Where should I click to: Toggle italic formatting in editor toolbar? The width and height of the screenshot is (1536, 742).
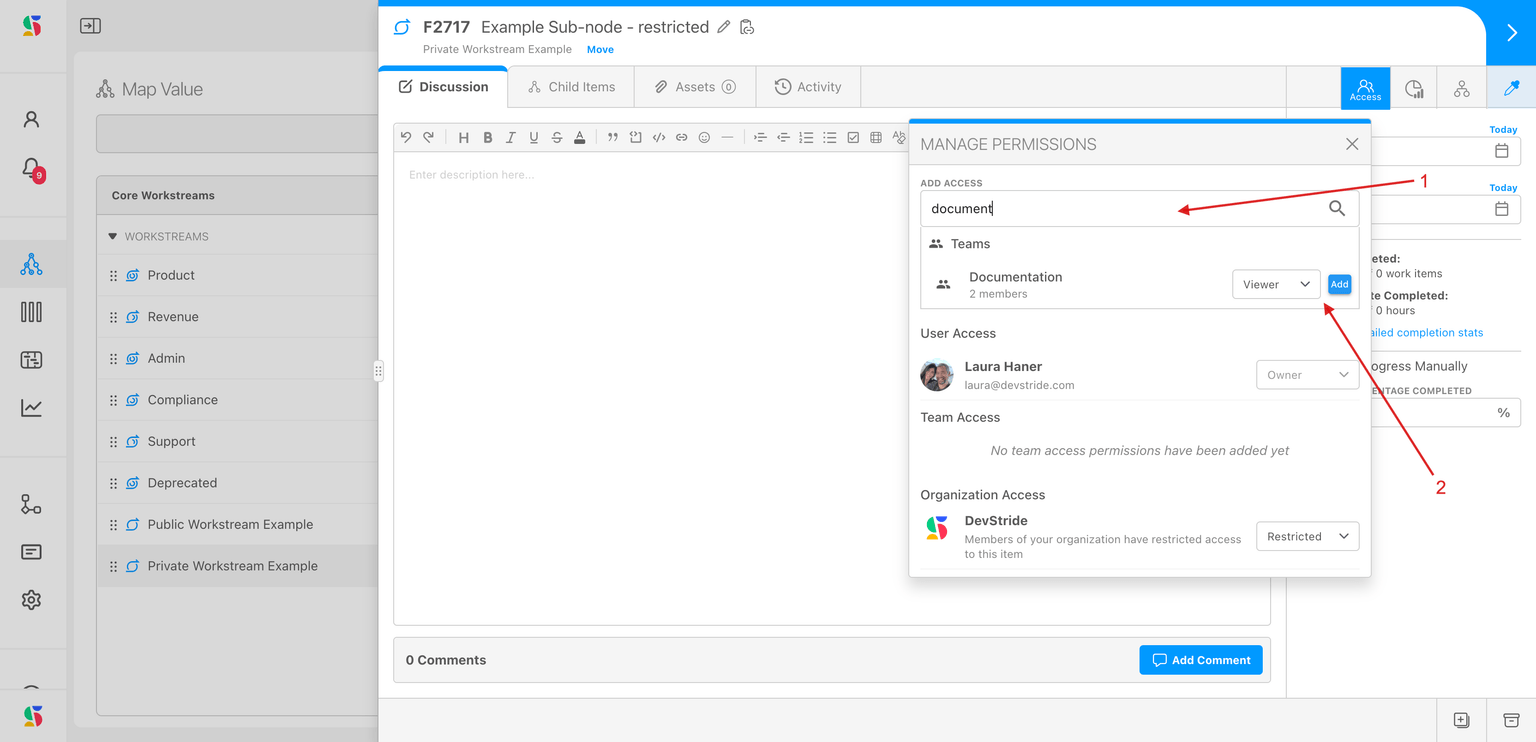coord(511,138)
